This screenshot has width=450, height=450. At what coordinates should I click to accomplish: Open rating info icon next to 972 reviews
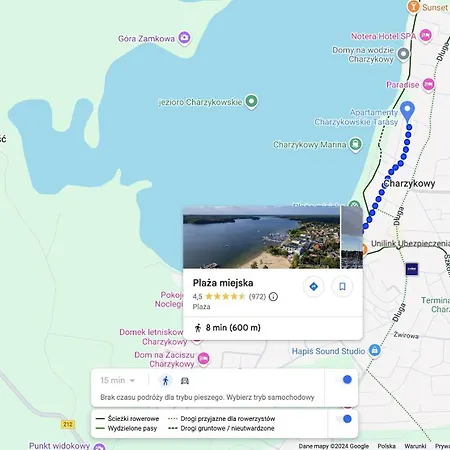pyautogui.click(x=273, y=296)
